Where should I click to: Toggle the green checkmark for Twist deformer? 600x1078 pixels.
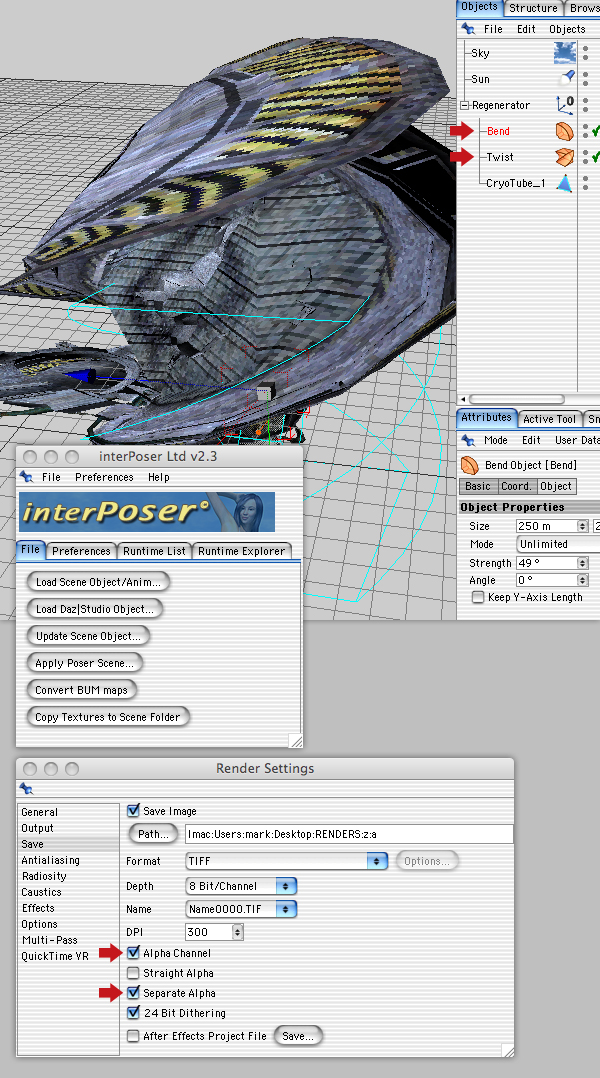coord(595,157)
